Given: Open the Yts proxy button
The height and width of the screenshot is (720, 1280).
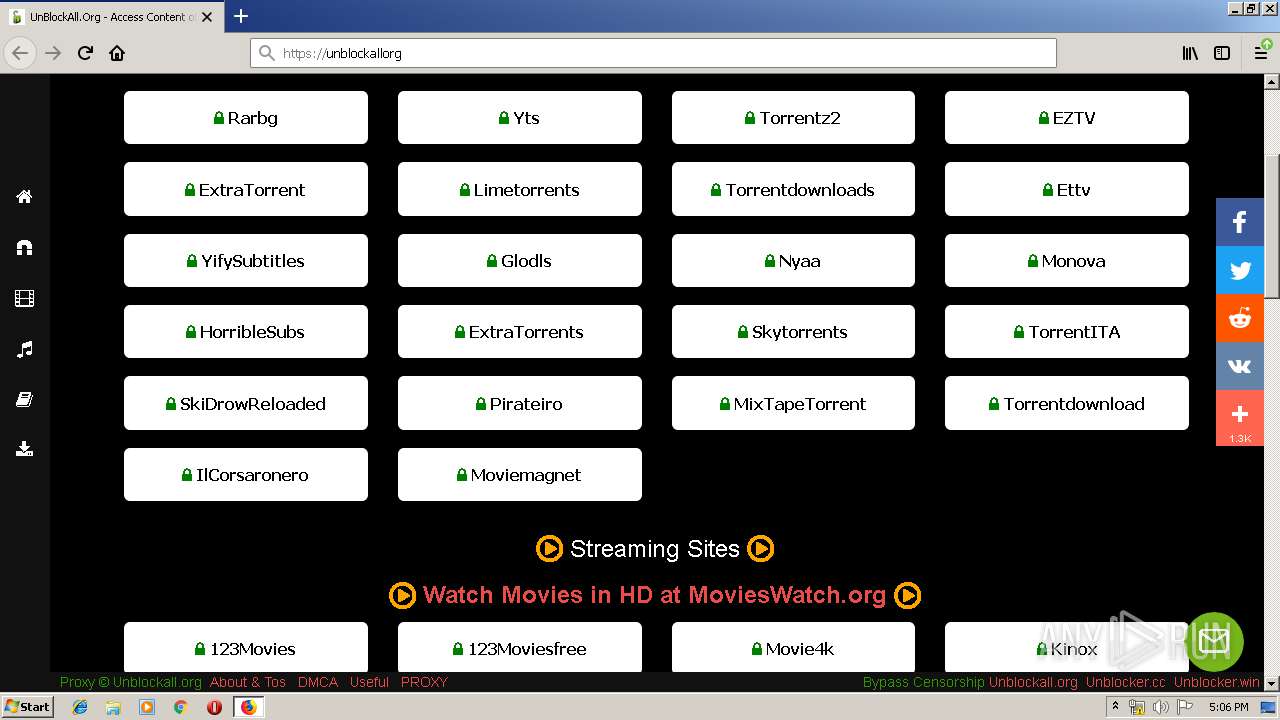Looking at the screenshot, I should (x=520, y=118).
